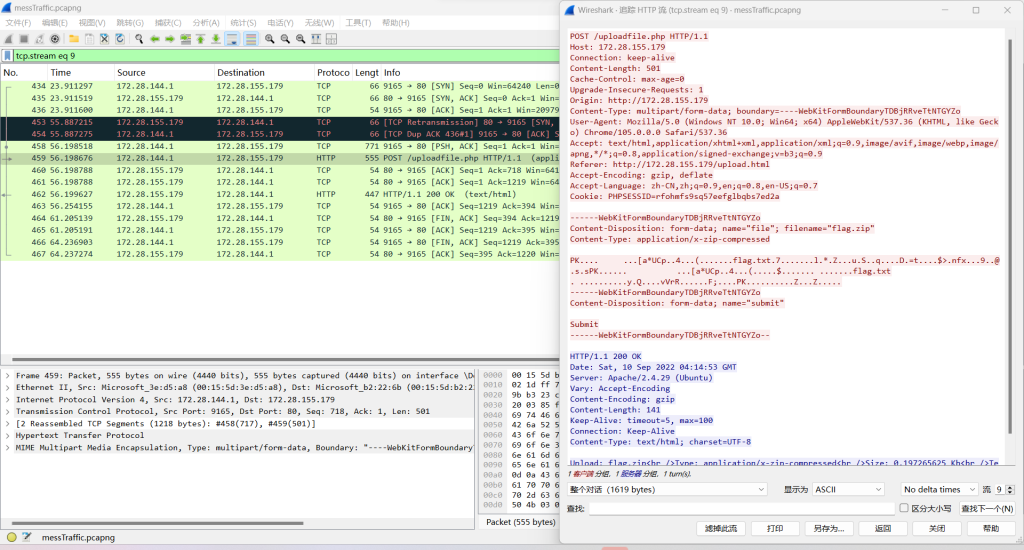Open the 分析(A) menu
The width and height of the screenshot is (1024, 550).
coord(206,22)
